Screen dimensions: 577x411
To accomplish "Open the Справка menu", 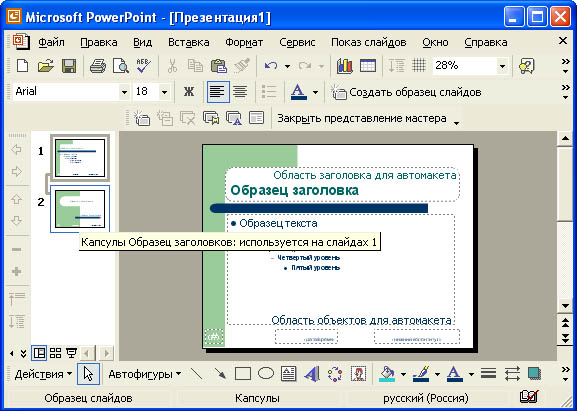I will pyautogui.click(x=486, y=42).
